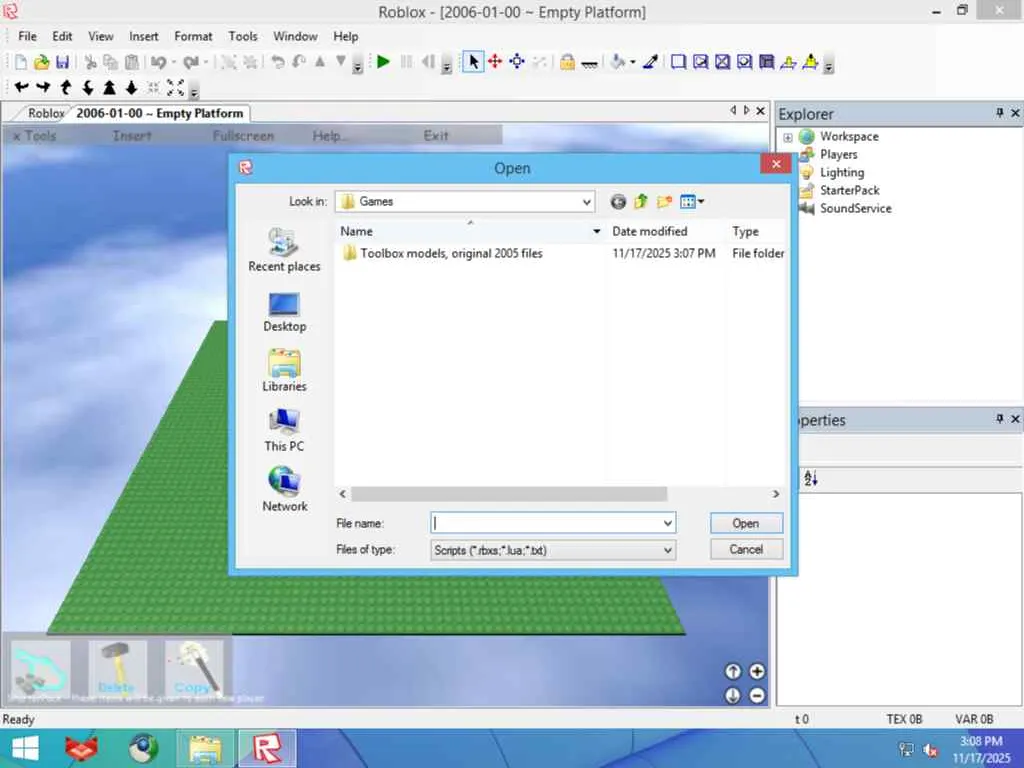Select the arrow pointer selection tool
1024x768 pixels.
473,62
